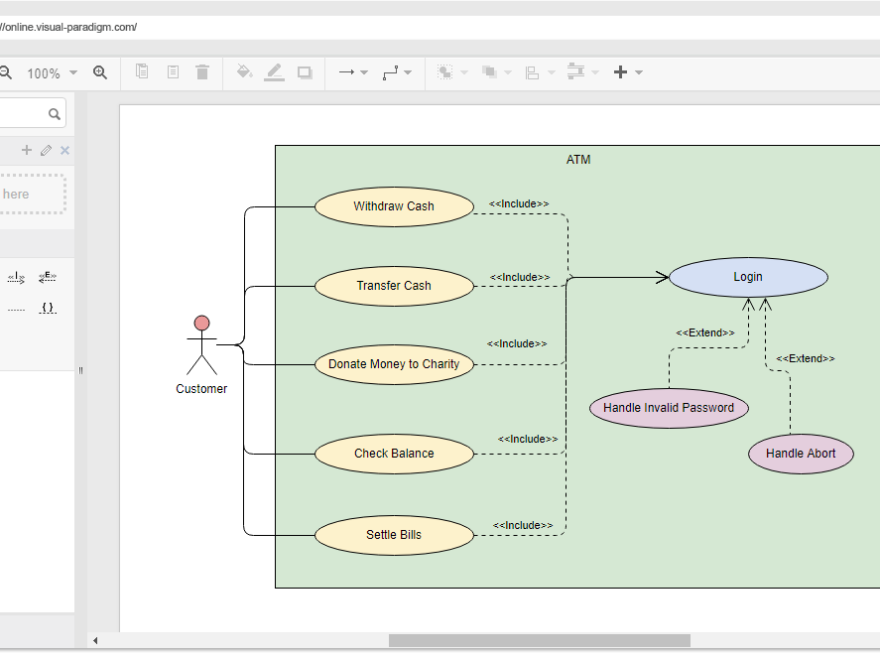Screen dimensions: 880x660
Task: Select the Login use case ellipse
Action: coord(748,277)
